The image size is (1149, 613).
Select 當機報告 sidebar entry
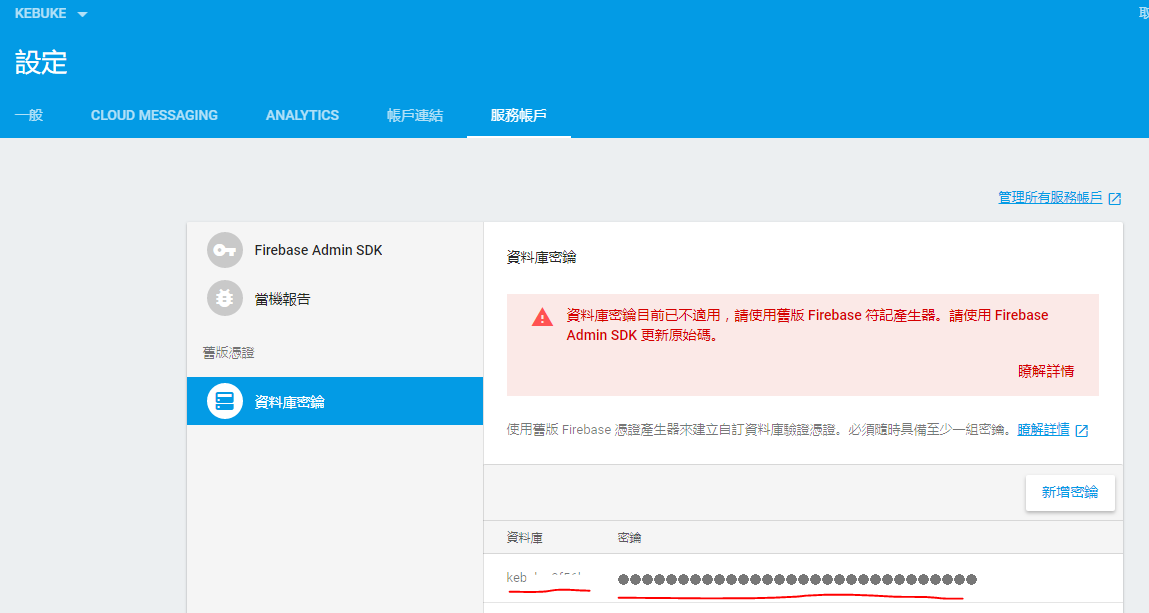pyautogui.click(x=335, y=298)
